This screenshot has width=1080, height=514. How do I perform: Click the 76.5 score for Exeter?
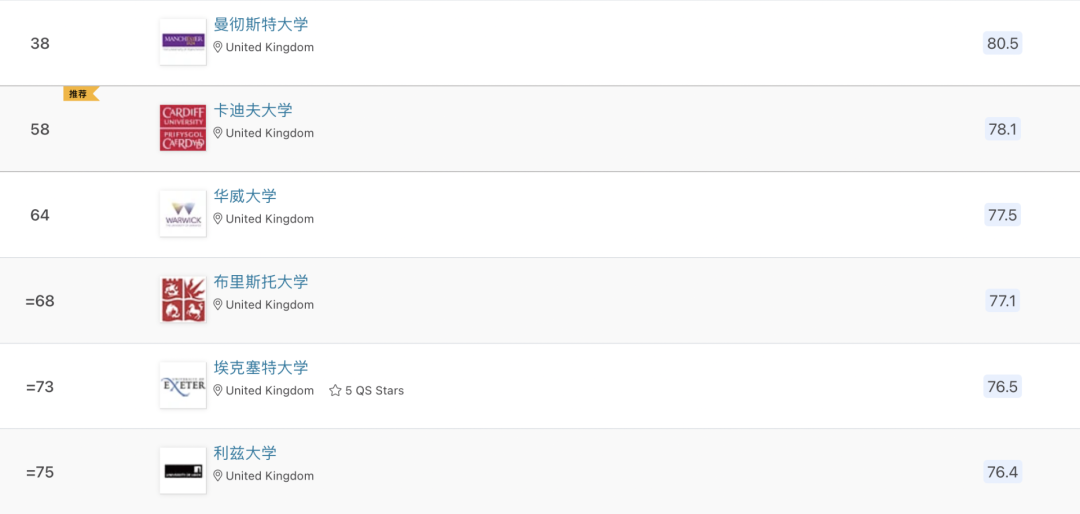[x=1002, y=387]
